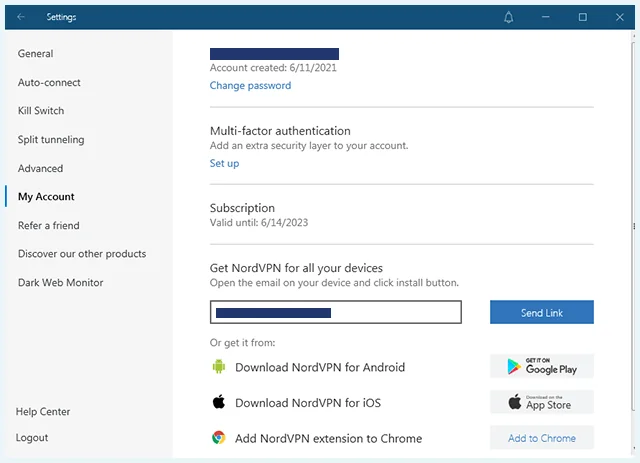
Task: Click the Add to Chrome button
Action: coord(542,438)
